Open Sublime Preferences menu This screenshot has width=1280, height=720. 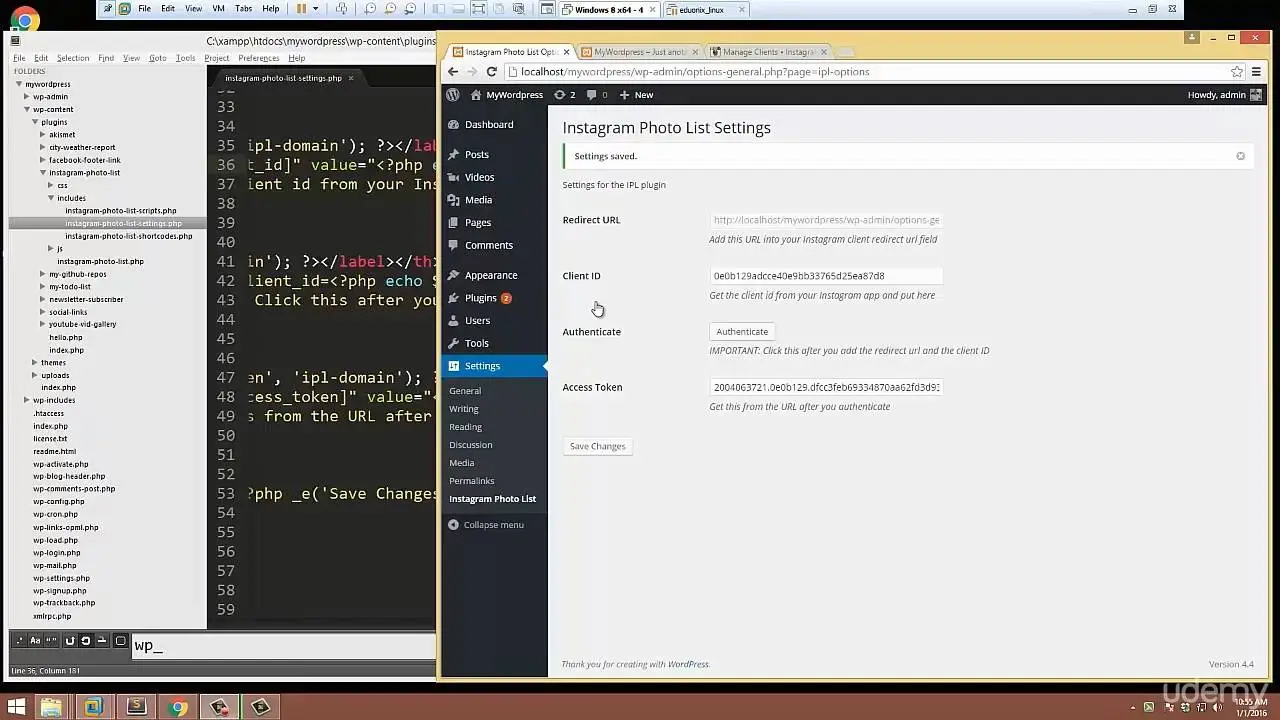pyautogui.click(x=259, y=58)
